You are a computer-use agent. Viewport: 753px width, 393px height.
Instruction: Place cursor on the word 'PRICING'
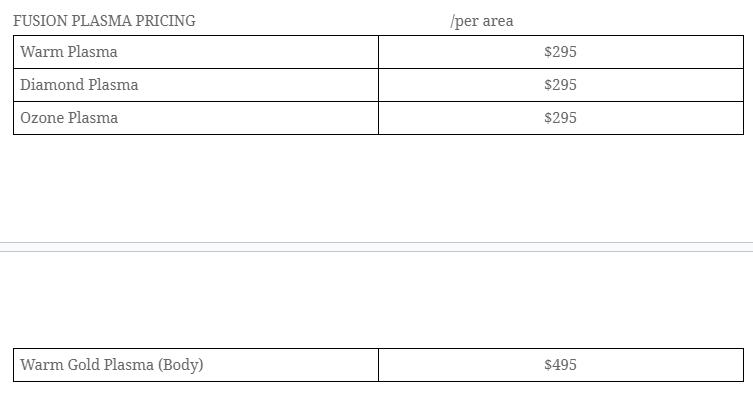point(165,21)
